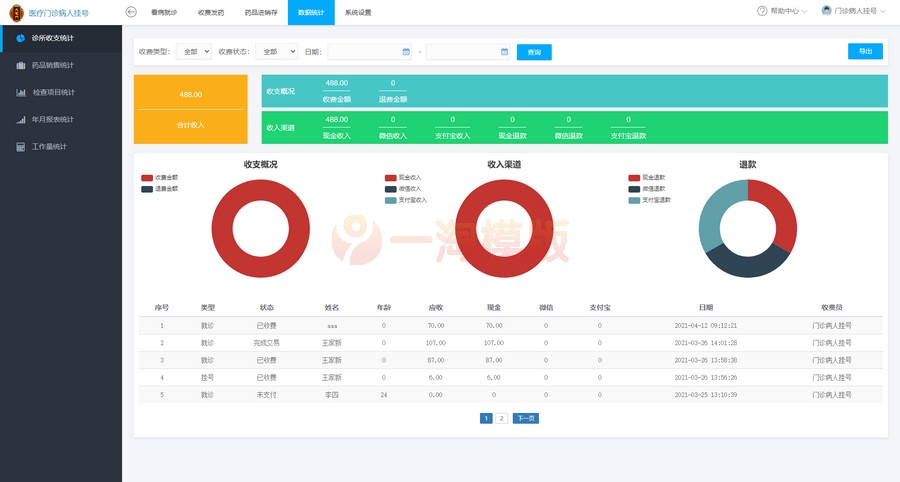Toggle 微信退款 legend in 退款 chart
This screenshot has width=900, height=482.
[647, 189]
